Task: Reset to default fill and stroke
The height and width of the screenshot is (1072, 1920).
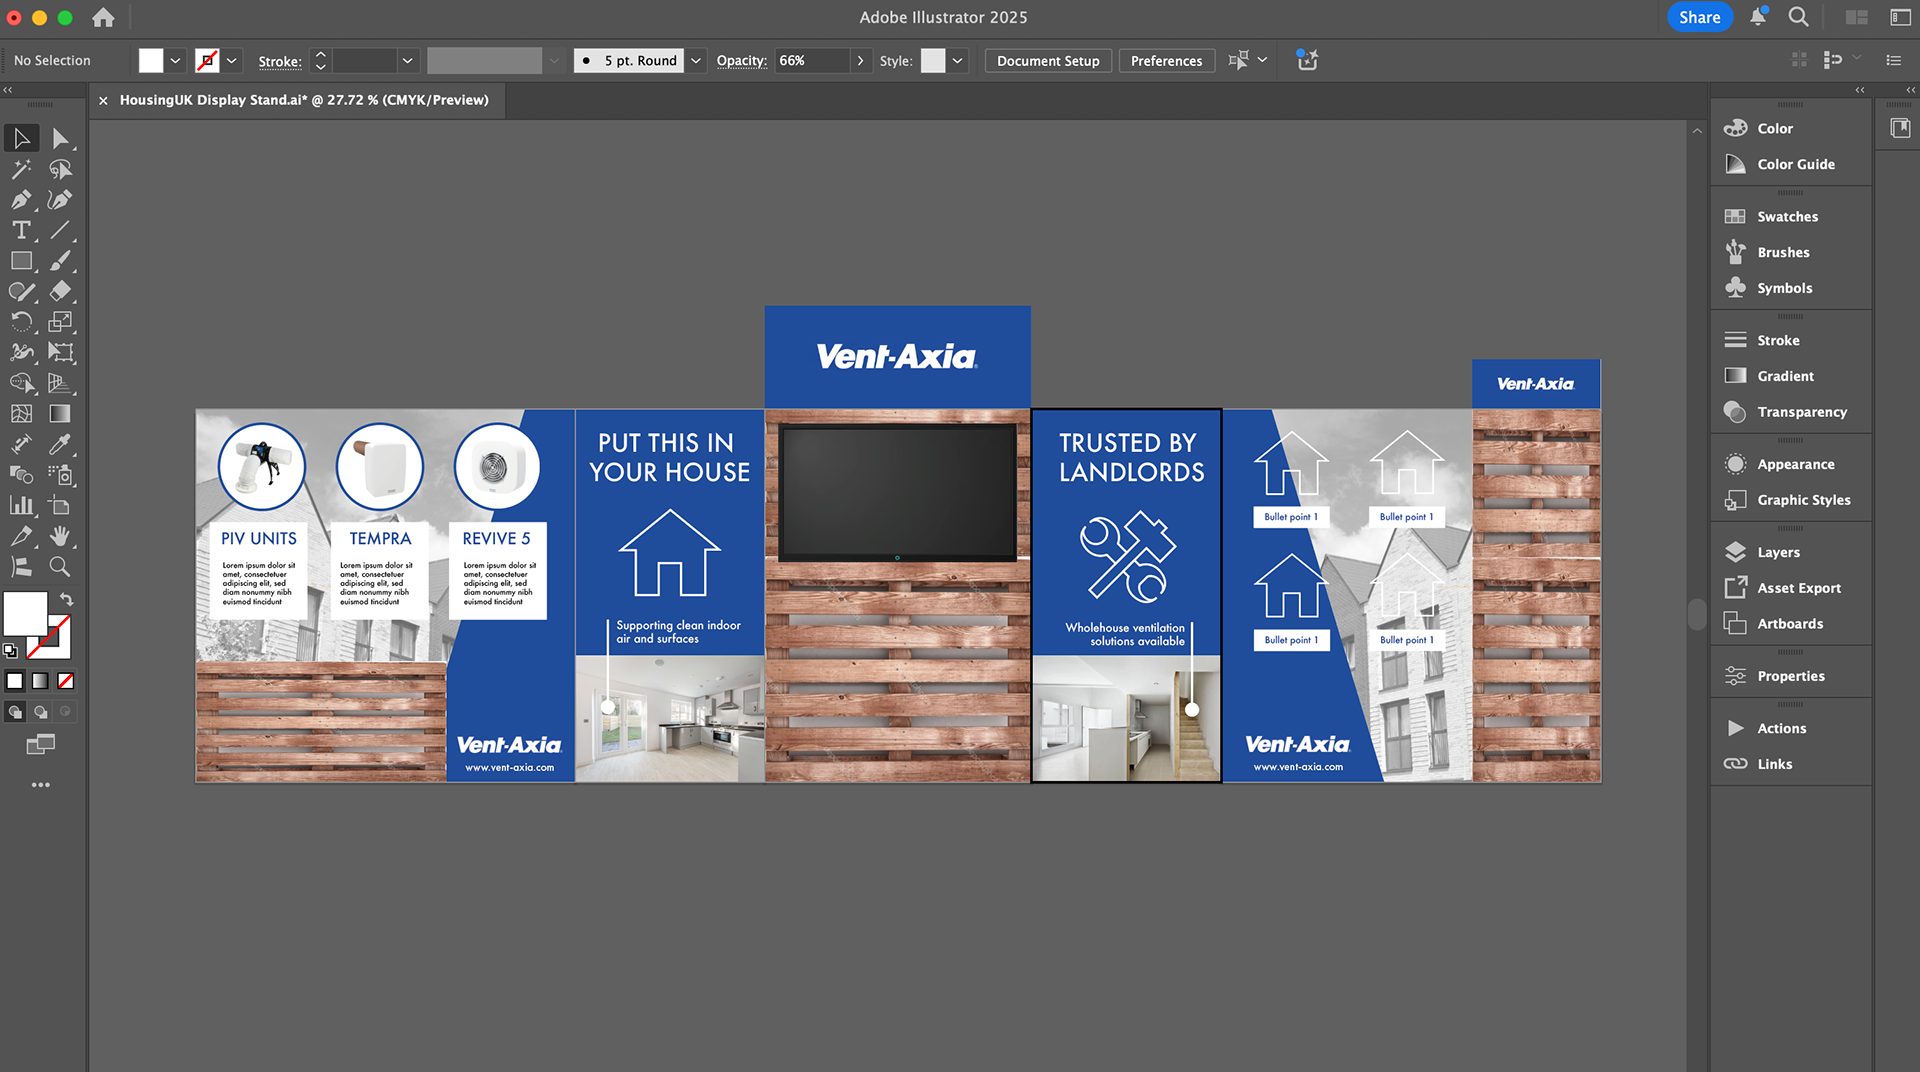Action: (x=10, y=651)
